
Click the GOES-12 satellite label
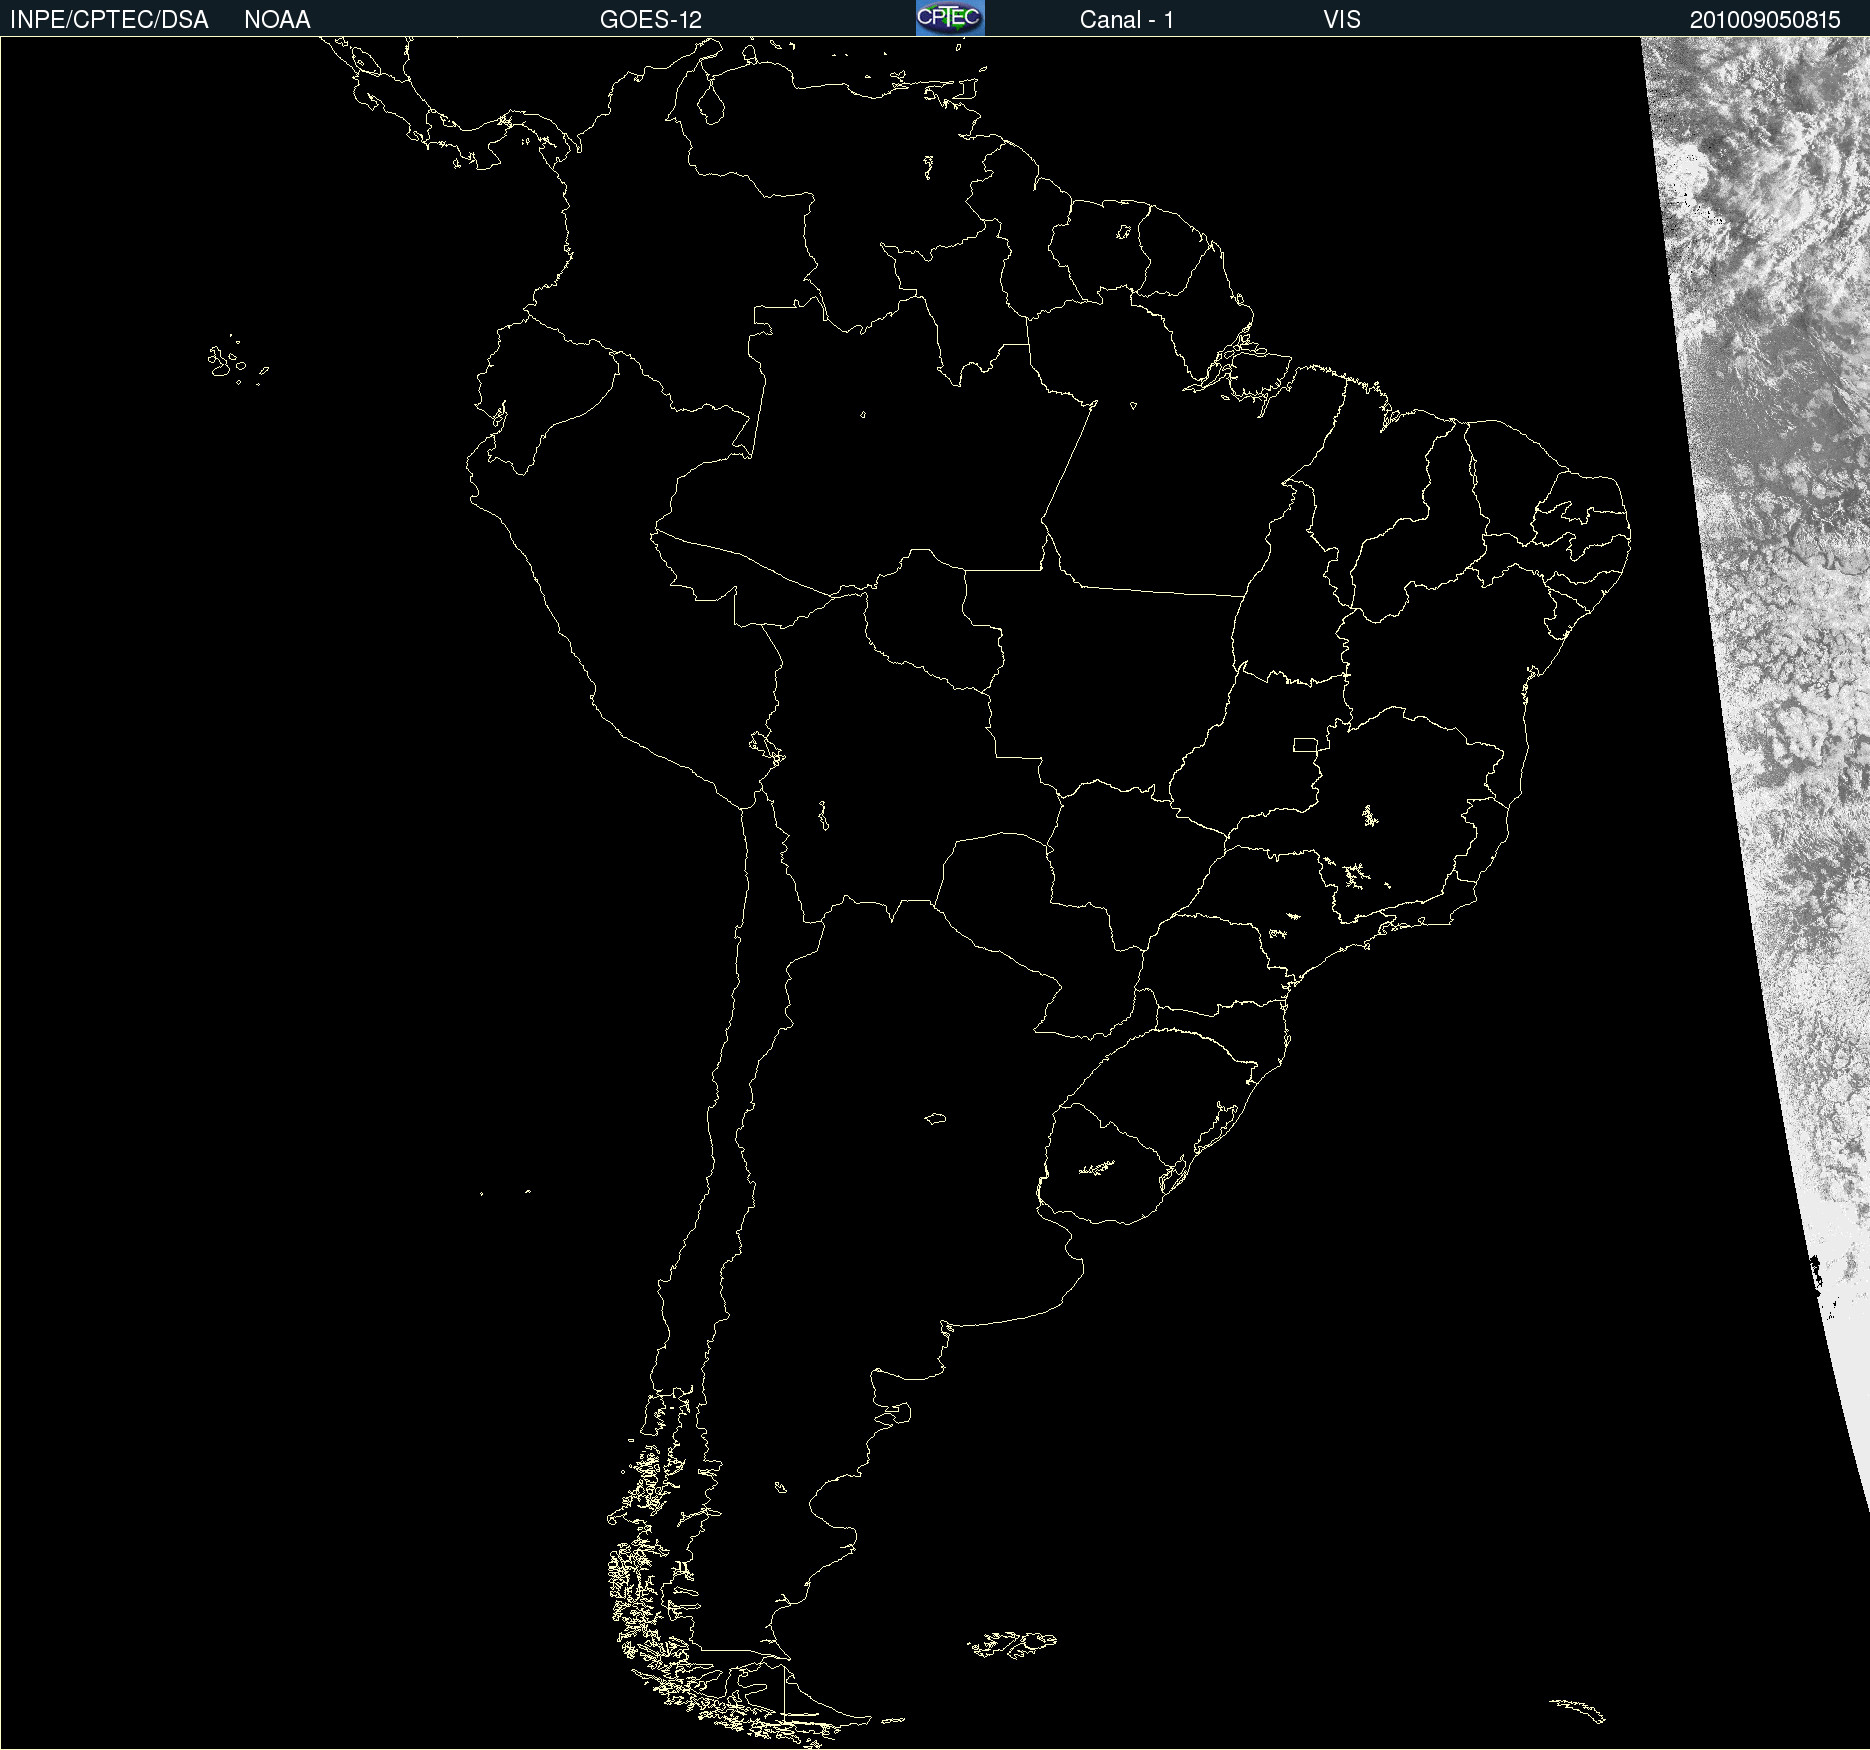click(x=651, y=20)
